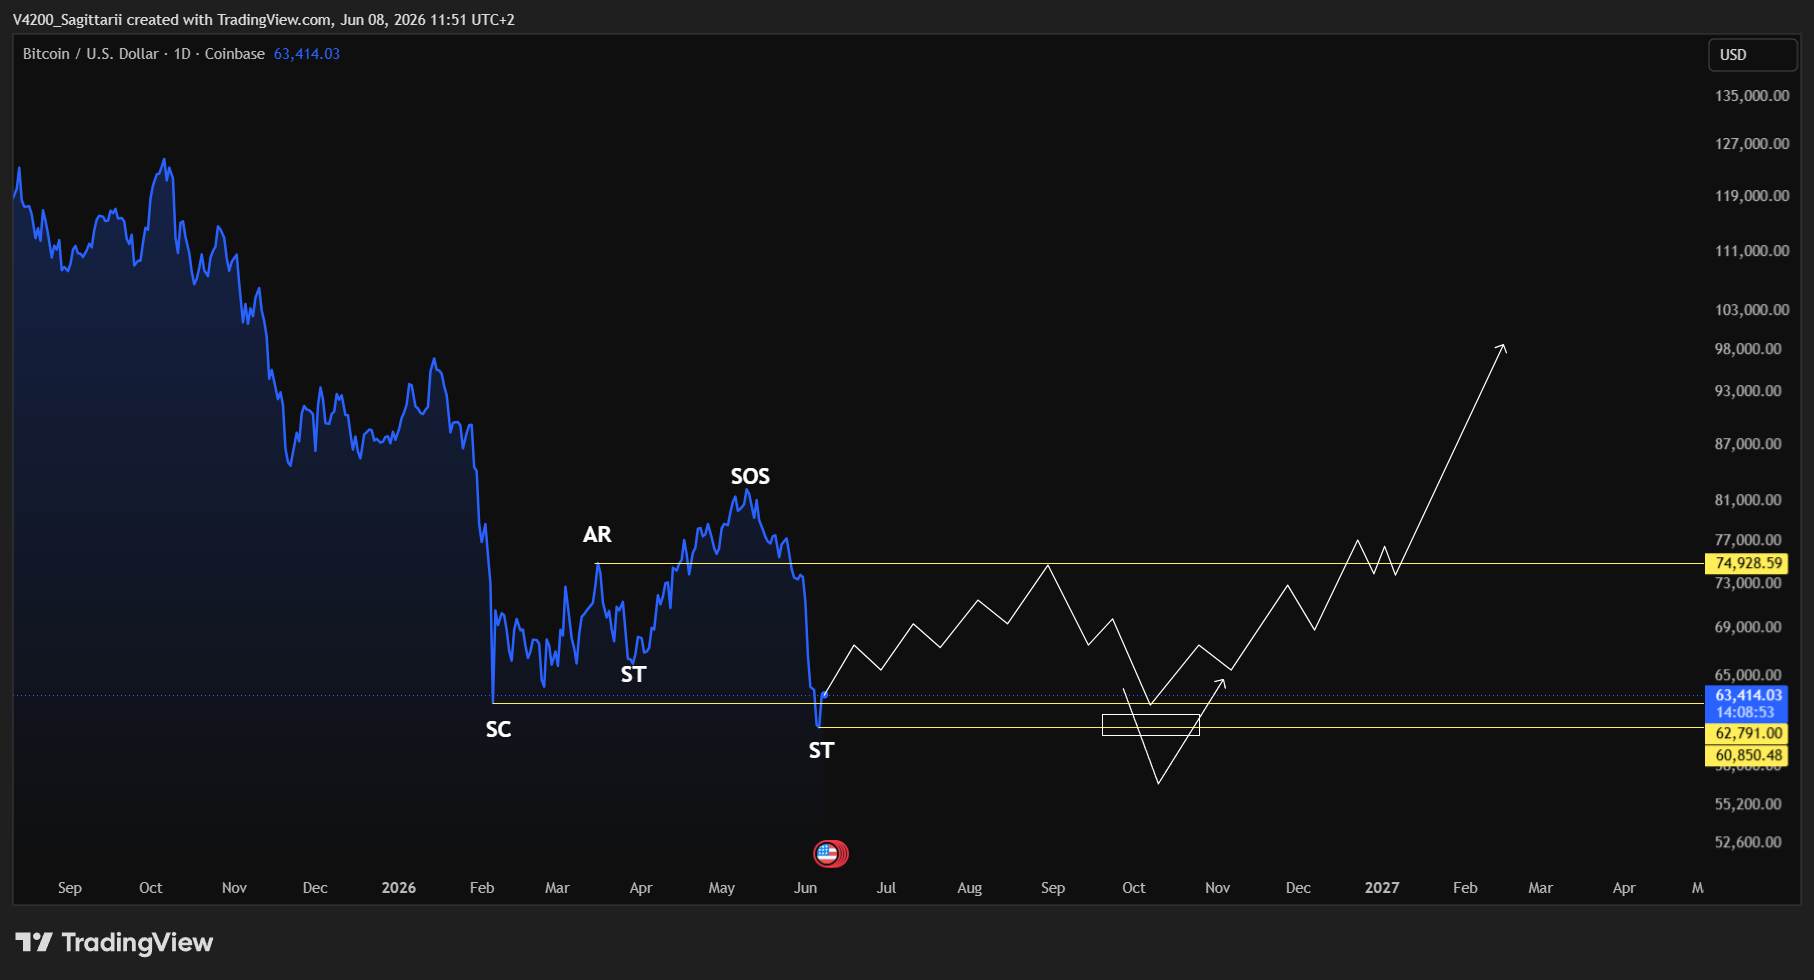Click the Coinbase exchange name in header
1814x980 pixels.
point(235,54)
